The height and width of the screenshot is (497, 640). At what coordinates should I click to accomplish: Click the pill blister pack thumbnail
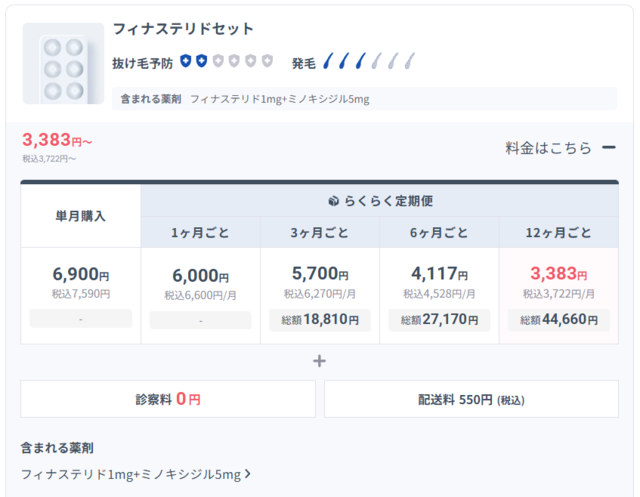[x=63, y=64]
